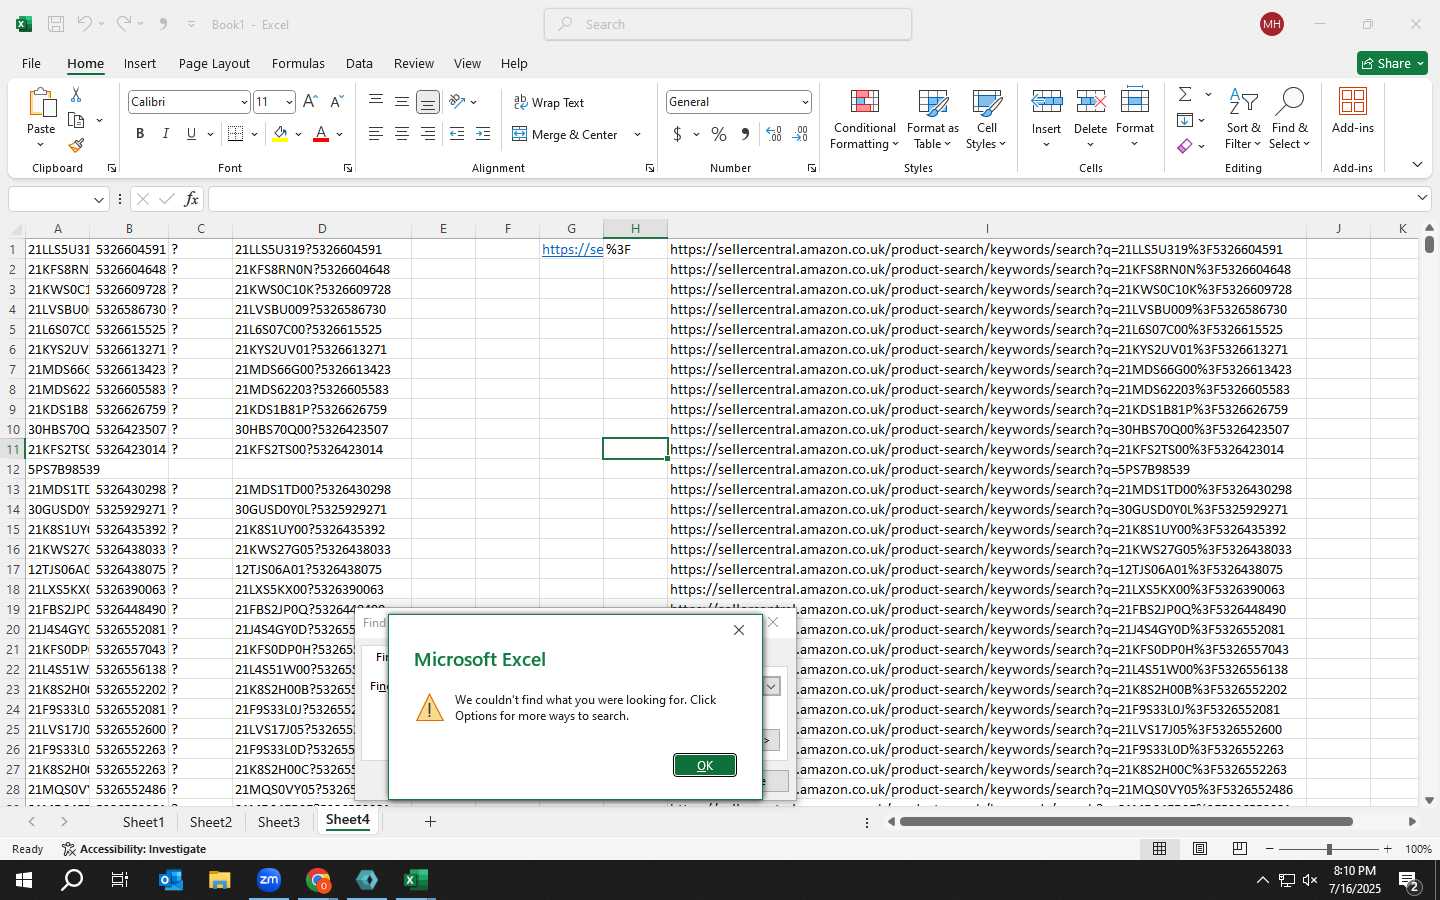Switch to Insert ribbon tab
The height and width of the screenshot is (900, 1440).
tap(140, 63)
